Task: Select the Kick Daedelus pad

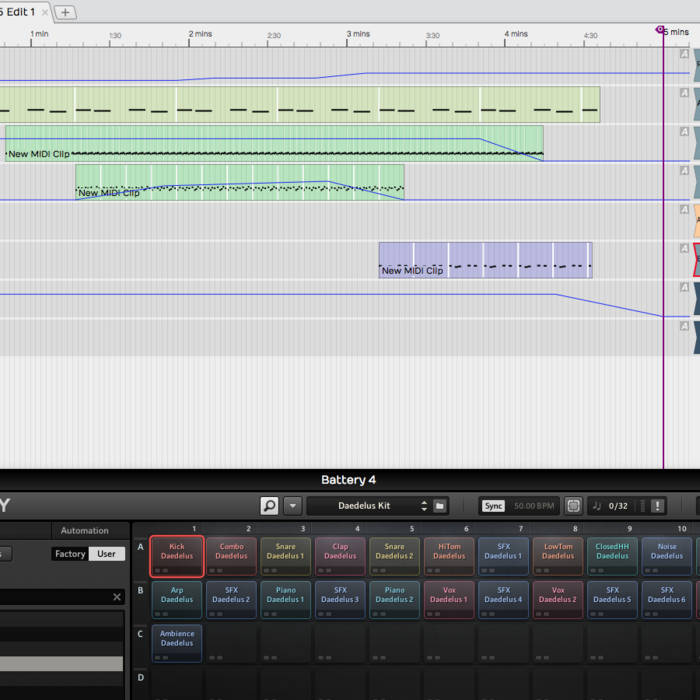Action: click(177, 556)
